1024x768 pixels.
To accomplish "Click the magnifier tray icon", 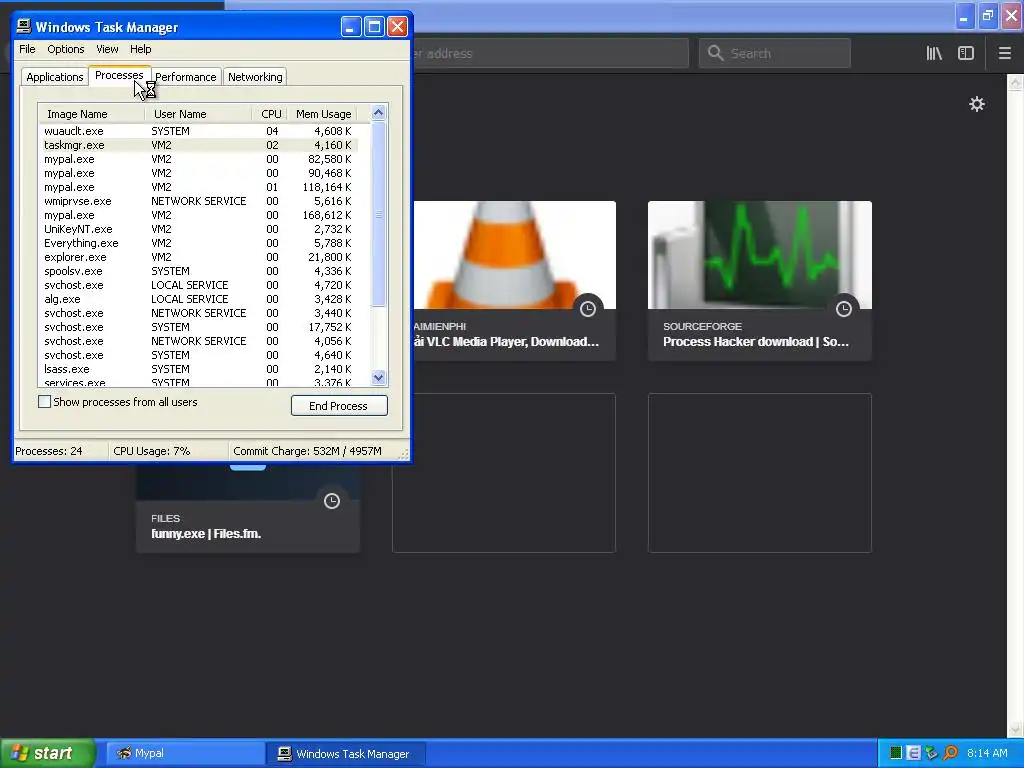I will 950,753.
